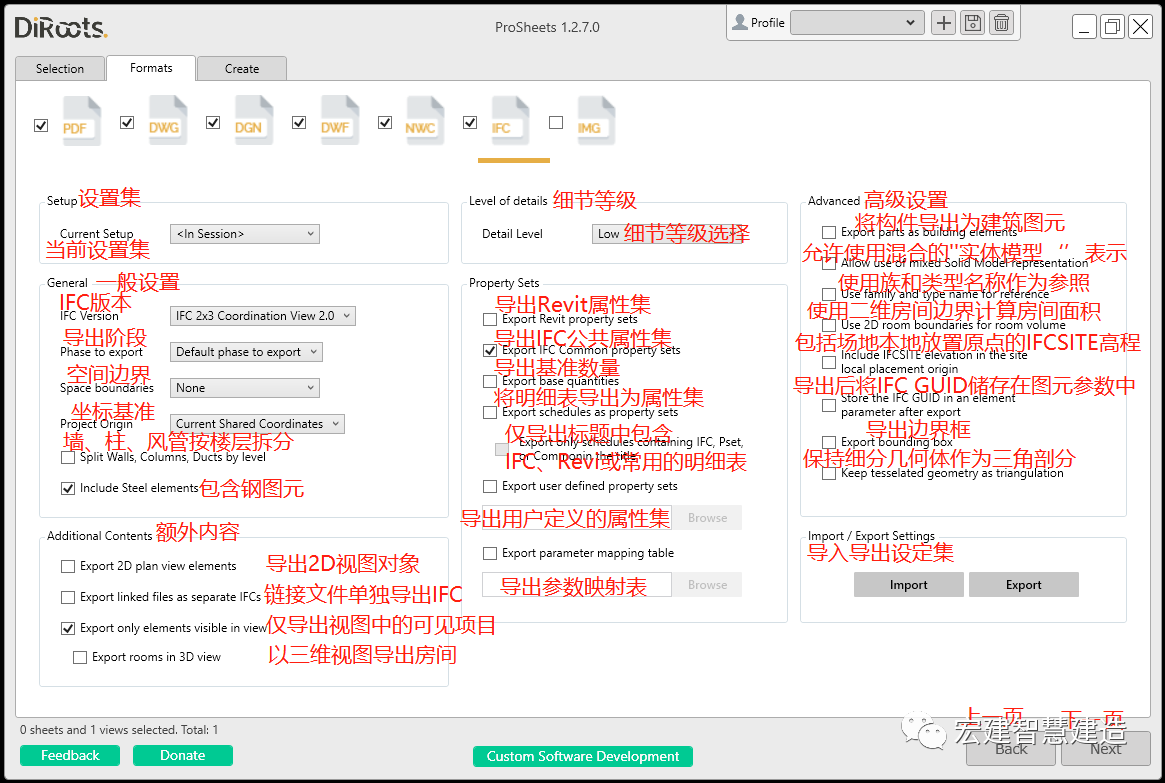Select the DWF format icon
The width and height of the screenshot is (1165, 783).
340,120
